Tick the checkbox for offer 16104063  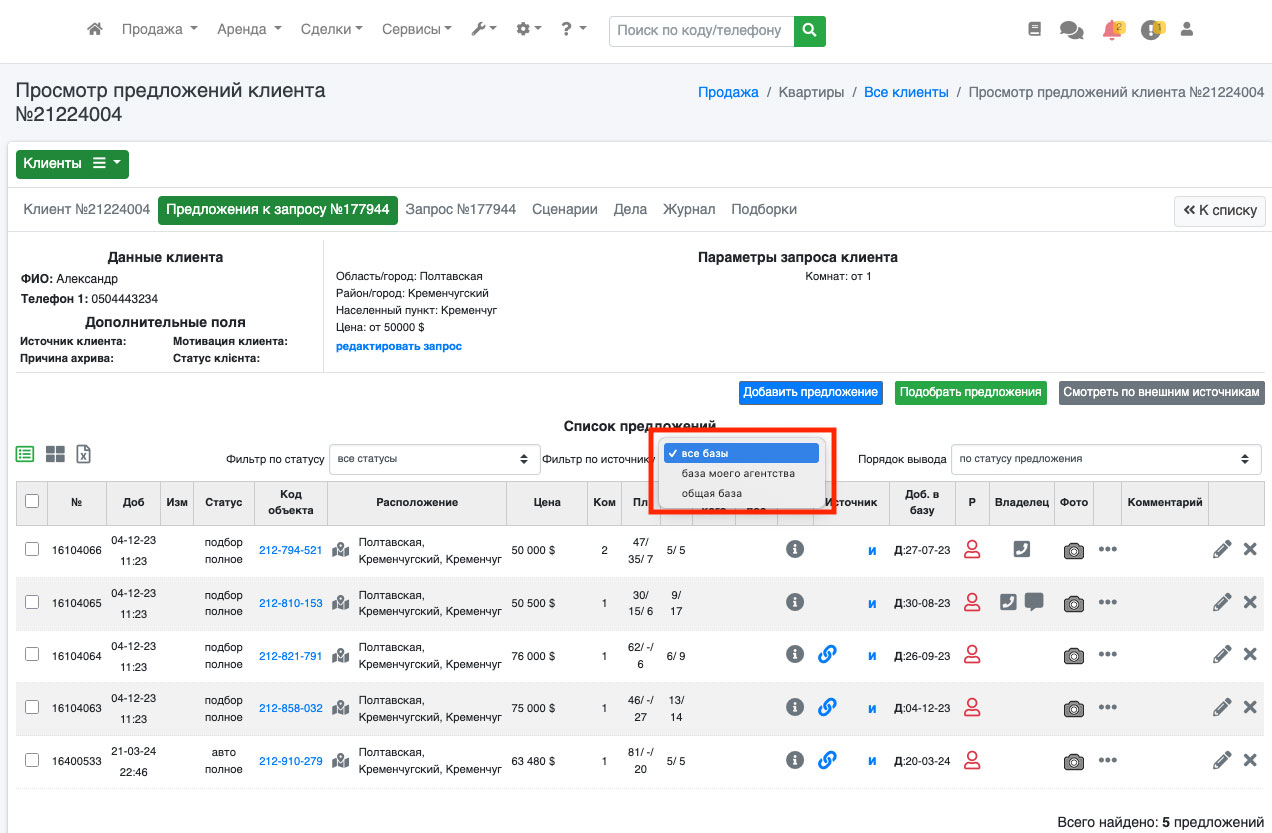pyautogui.click(x=32, y=707)
